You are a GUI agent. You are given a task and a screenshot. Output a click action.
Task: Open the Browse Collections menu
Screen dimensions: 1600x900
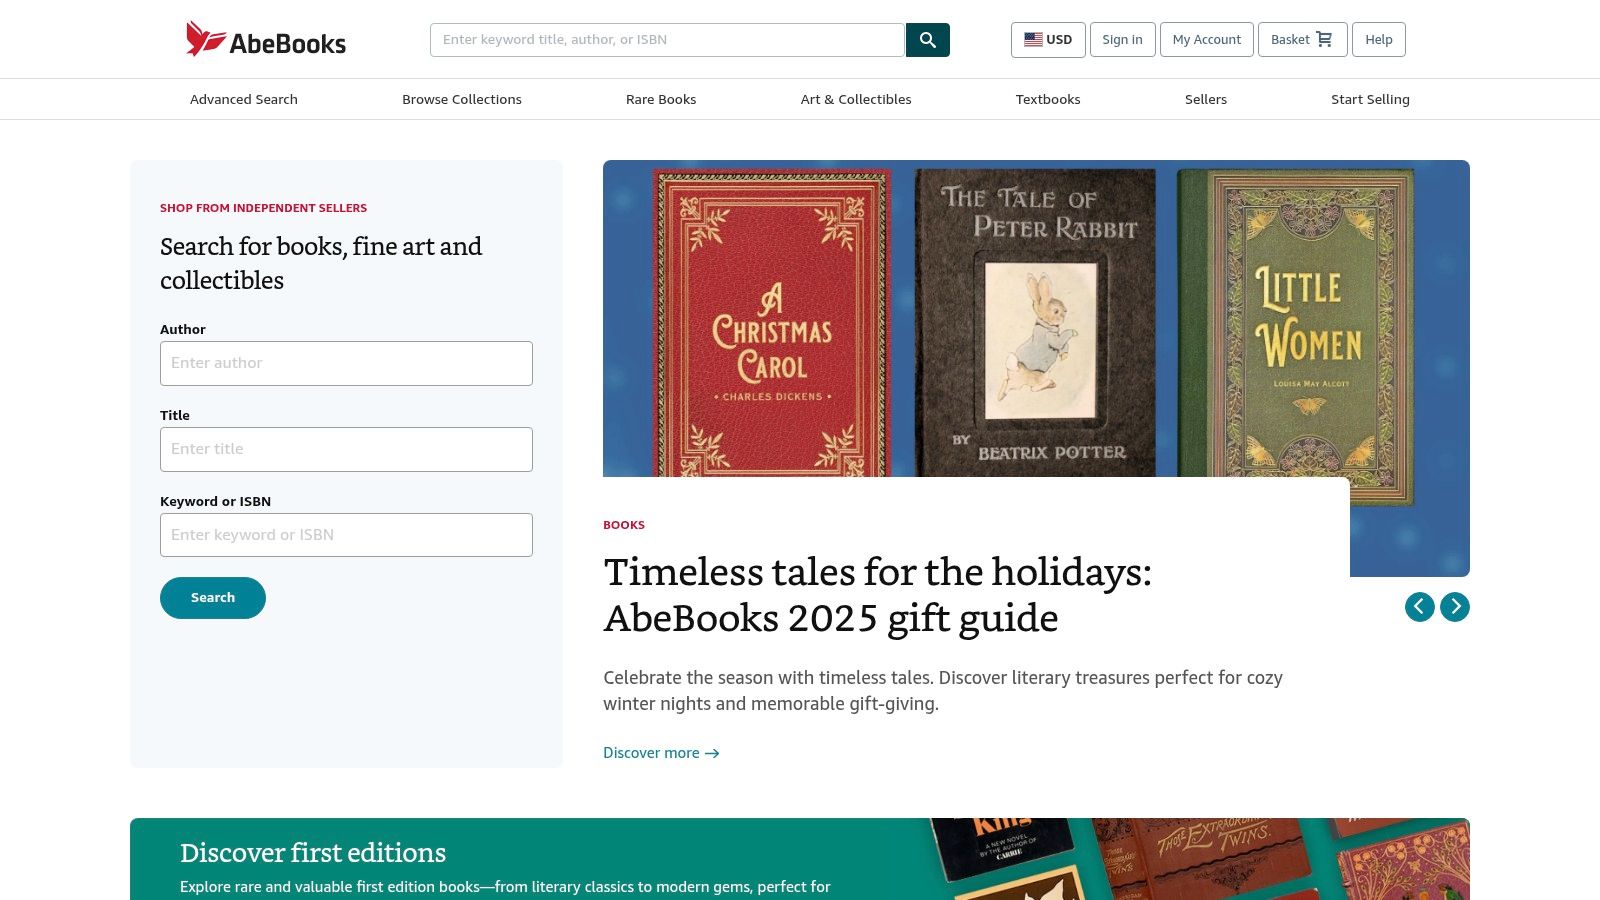coord(462,99)
